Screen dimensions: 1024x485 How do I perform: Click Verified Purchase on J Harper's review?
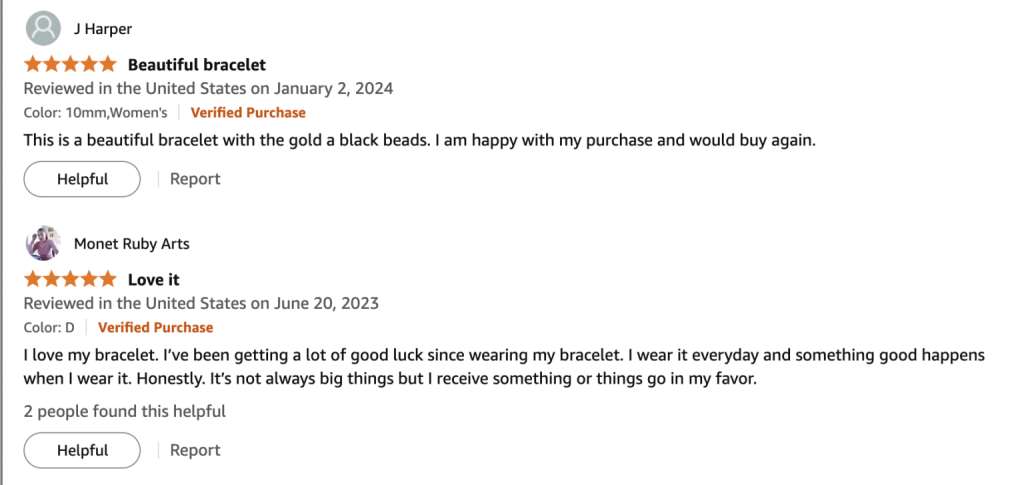point(248,113)
